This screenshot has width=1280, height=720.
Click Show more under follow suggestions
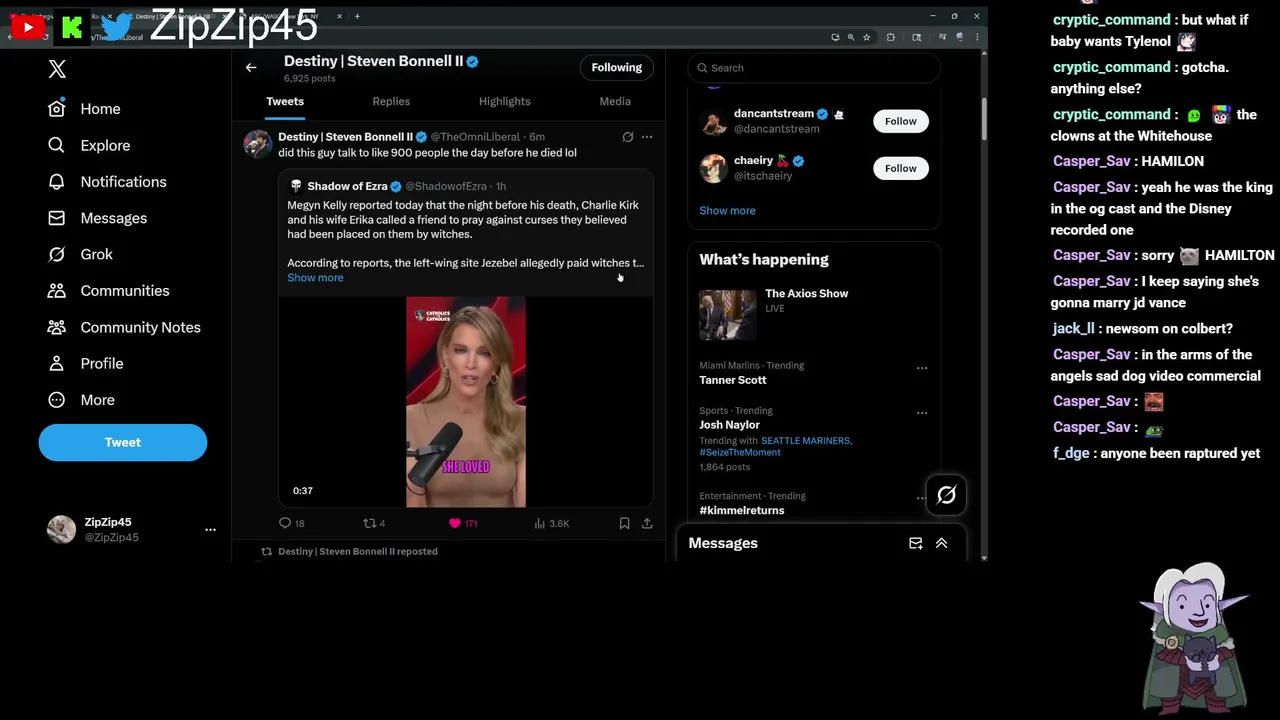pyautogui.click(x=727, y=211)
